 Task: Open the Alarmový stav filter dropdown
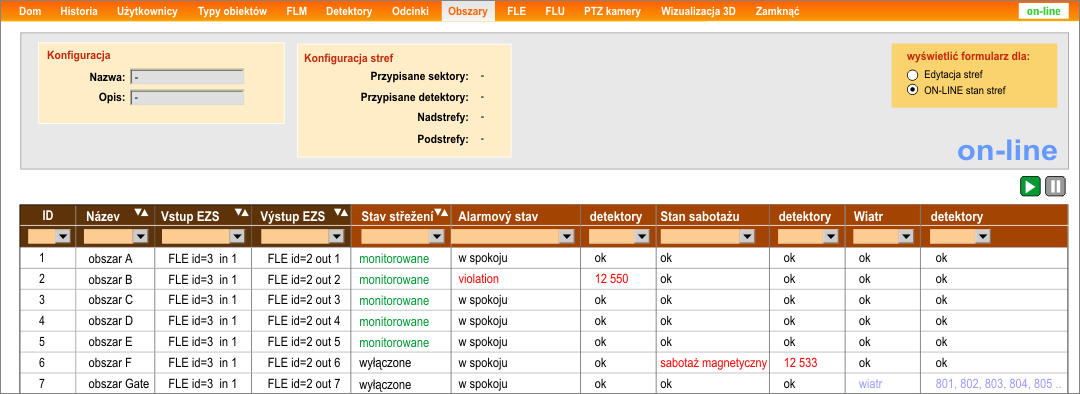(x=566, y=236)
